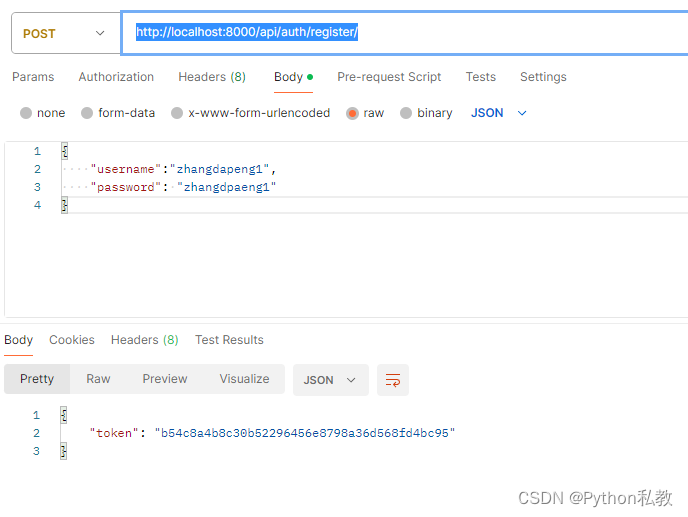The height and width of the screenshot is (517, 688).
Task: Click the closing brace in response body
Action: (64, 451)
